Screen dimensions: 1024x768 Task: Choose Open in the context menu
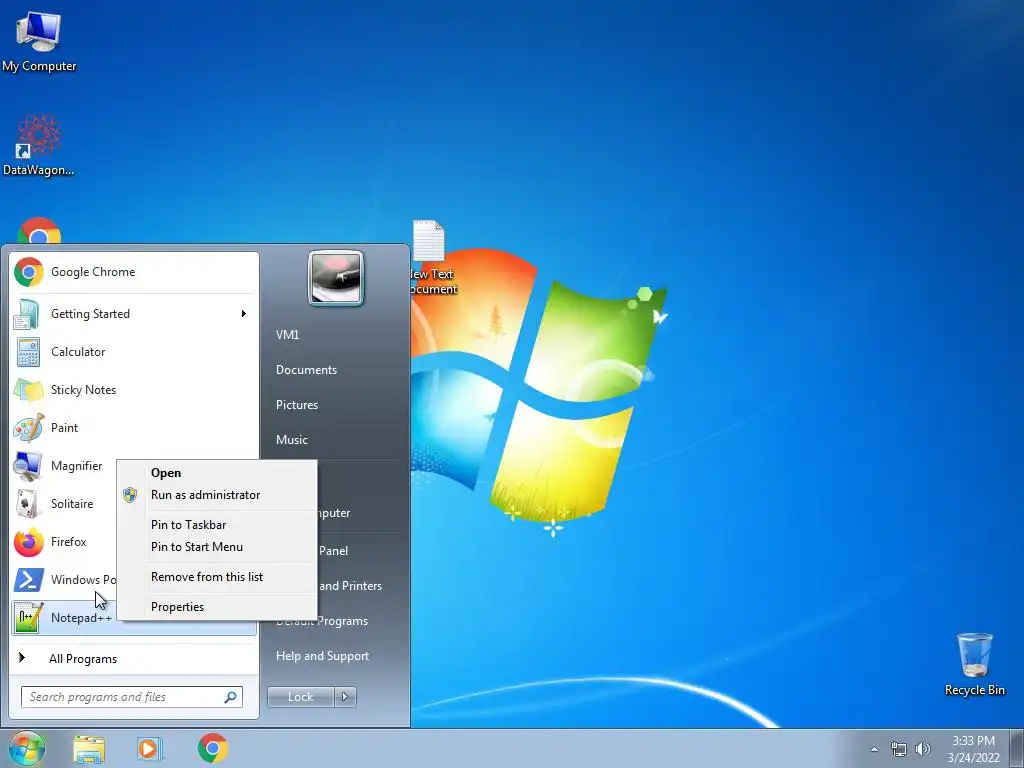(217, 473)
